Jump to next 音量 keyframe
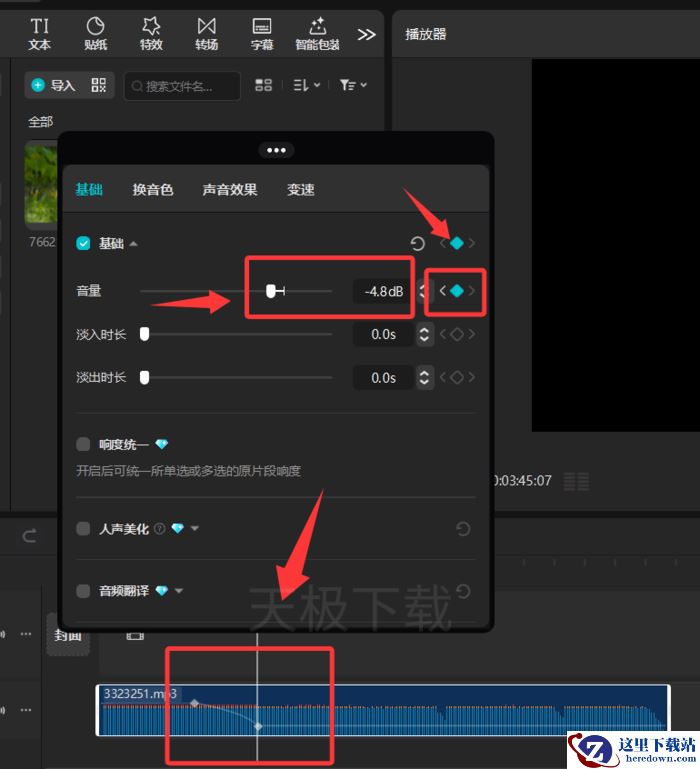 click(x=471, y=291)
